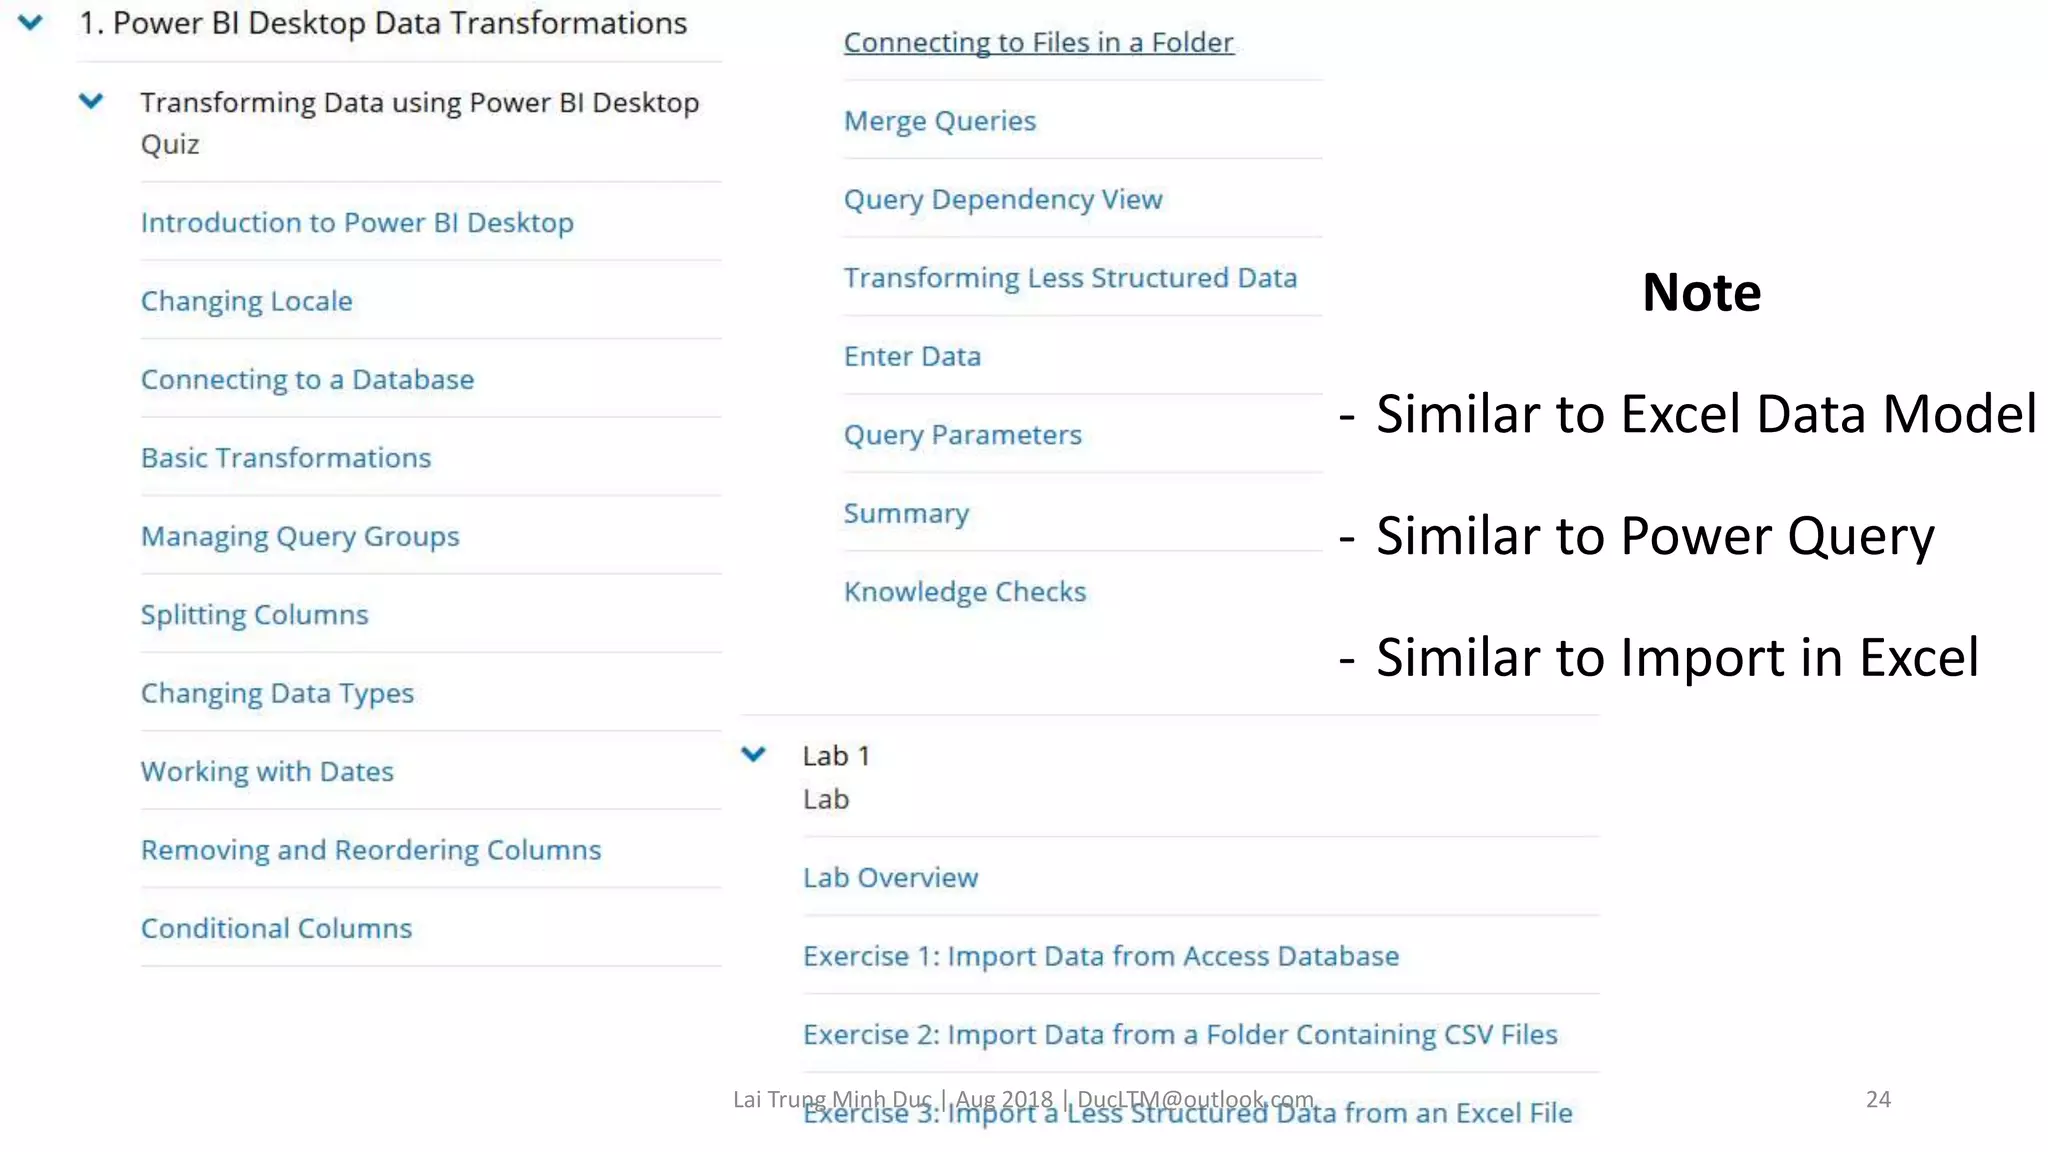
Task: Go to Connecting to a Database
Action: (x=307, y=379)
